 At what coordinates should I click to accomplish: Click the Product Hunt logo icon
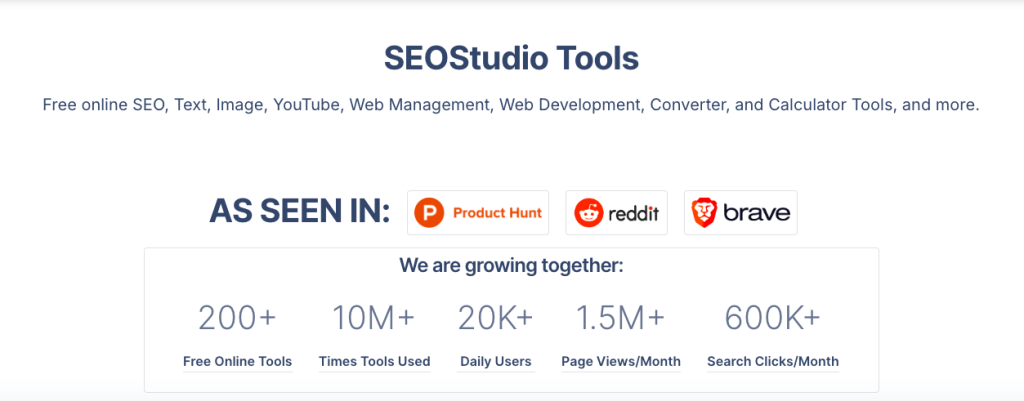(430, 213)
